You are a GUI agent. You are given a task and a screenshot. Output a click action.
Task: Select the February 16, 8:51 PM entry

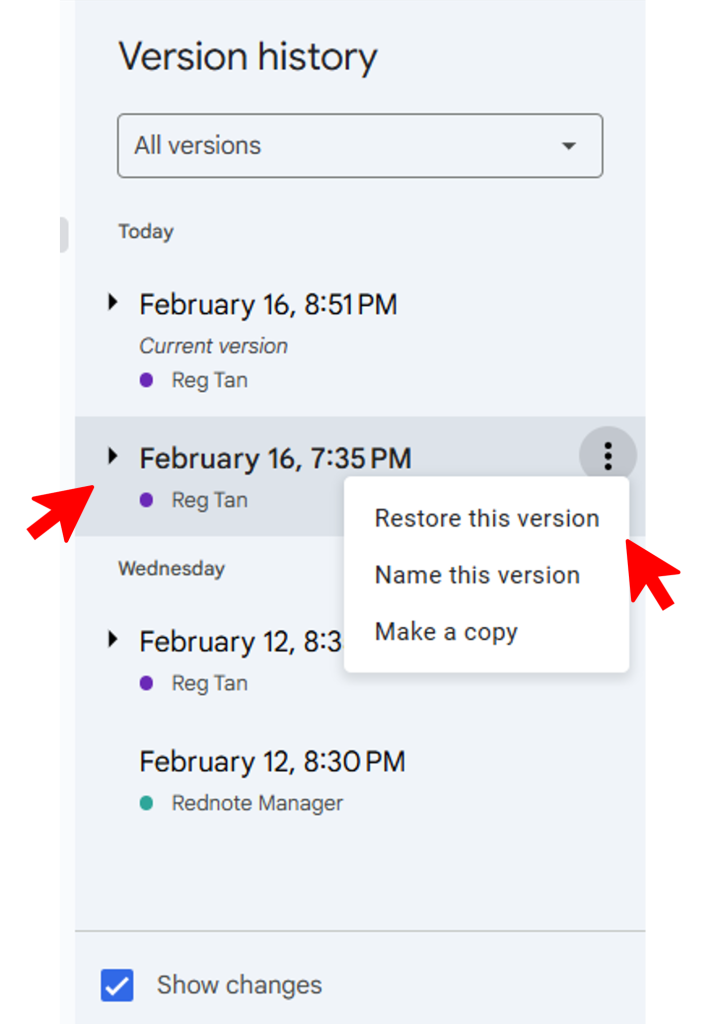[268, 305]
